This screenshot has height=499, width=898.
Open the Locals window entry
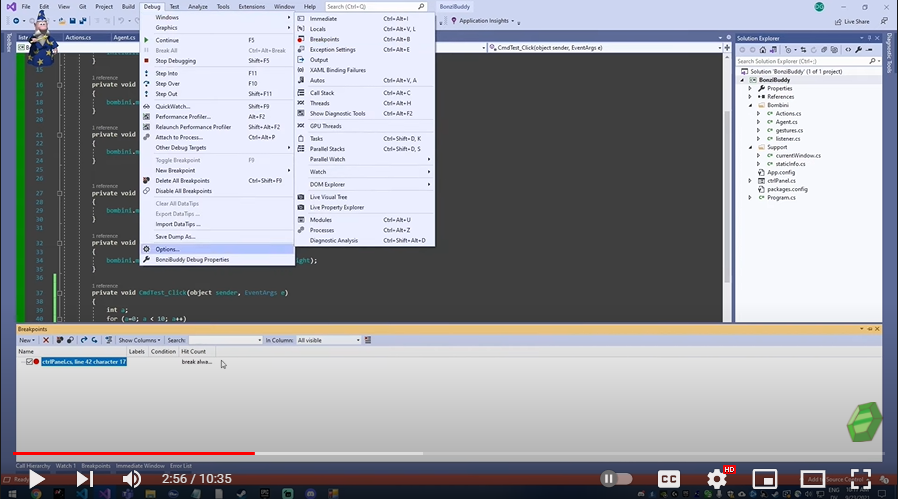tap(318, 29)
